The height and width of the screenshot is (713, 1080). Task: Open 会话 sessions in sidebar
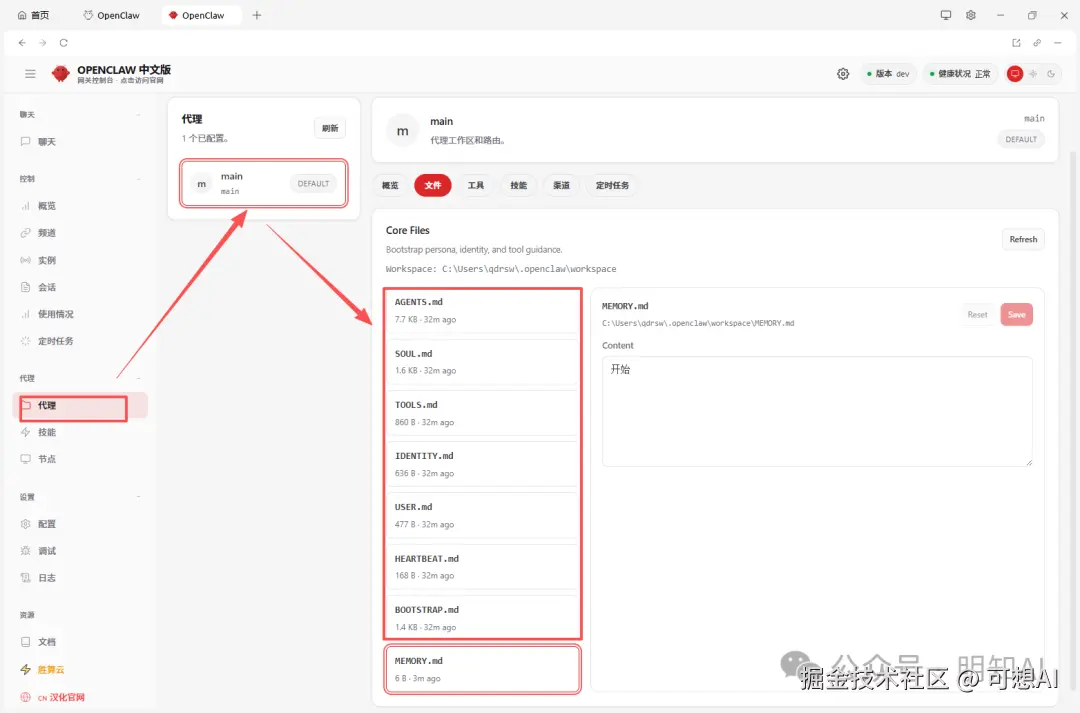(80, 287)
